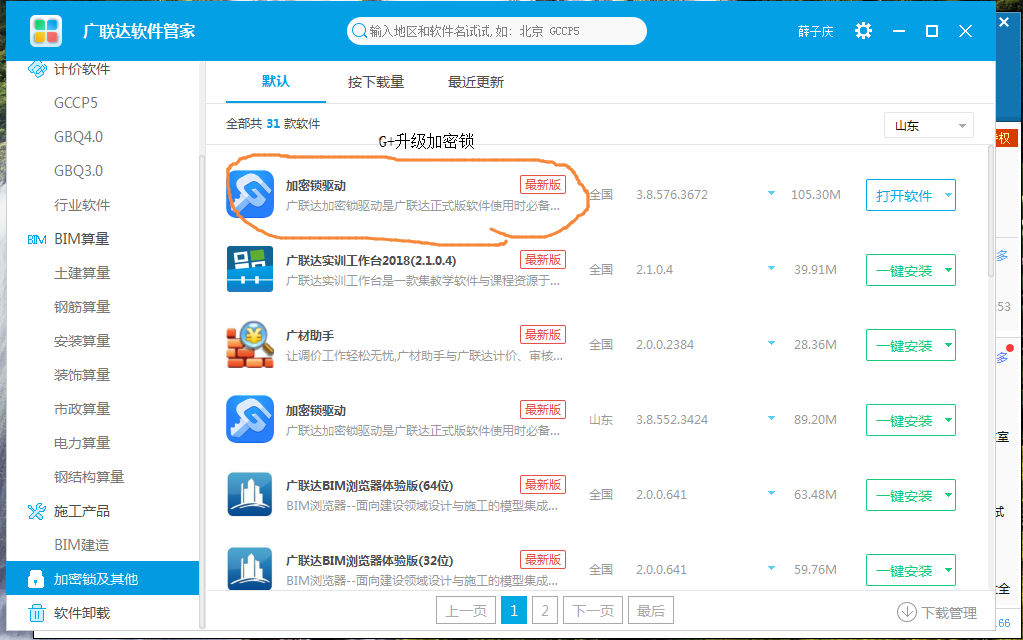Image resolution: width=1023 pixels, height=640 pixels.
Task: Expand version list for 2.0.0.2384
Action: pos(771,343)
